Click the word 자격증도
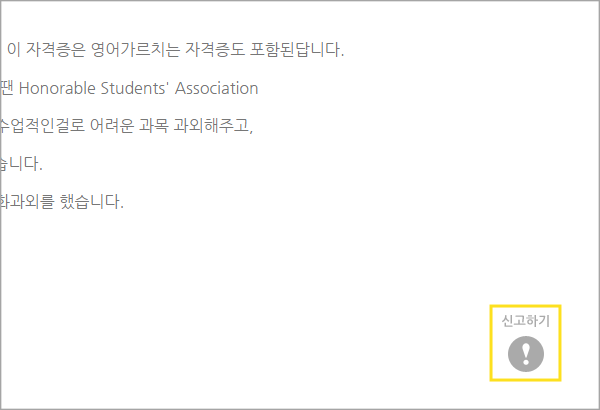This screenshot has height=410, width=600. pos(215,50)
